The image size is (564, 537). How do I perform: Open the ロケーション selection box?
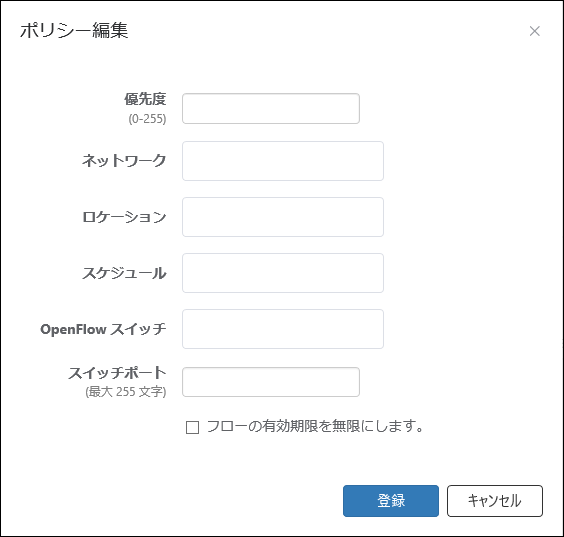283,217
